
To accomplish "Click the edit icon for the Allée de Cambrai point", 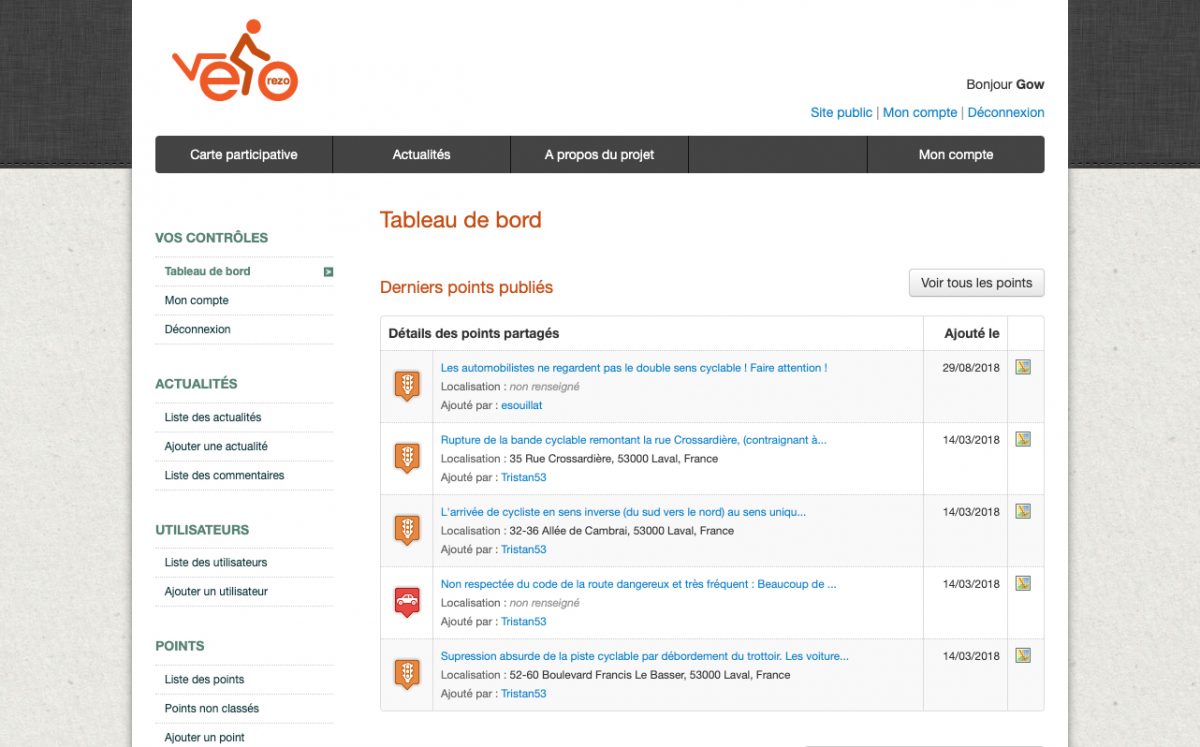I will coord(1022,511).
